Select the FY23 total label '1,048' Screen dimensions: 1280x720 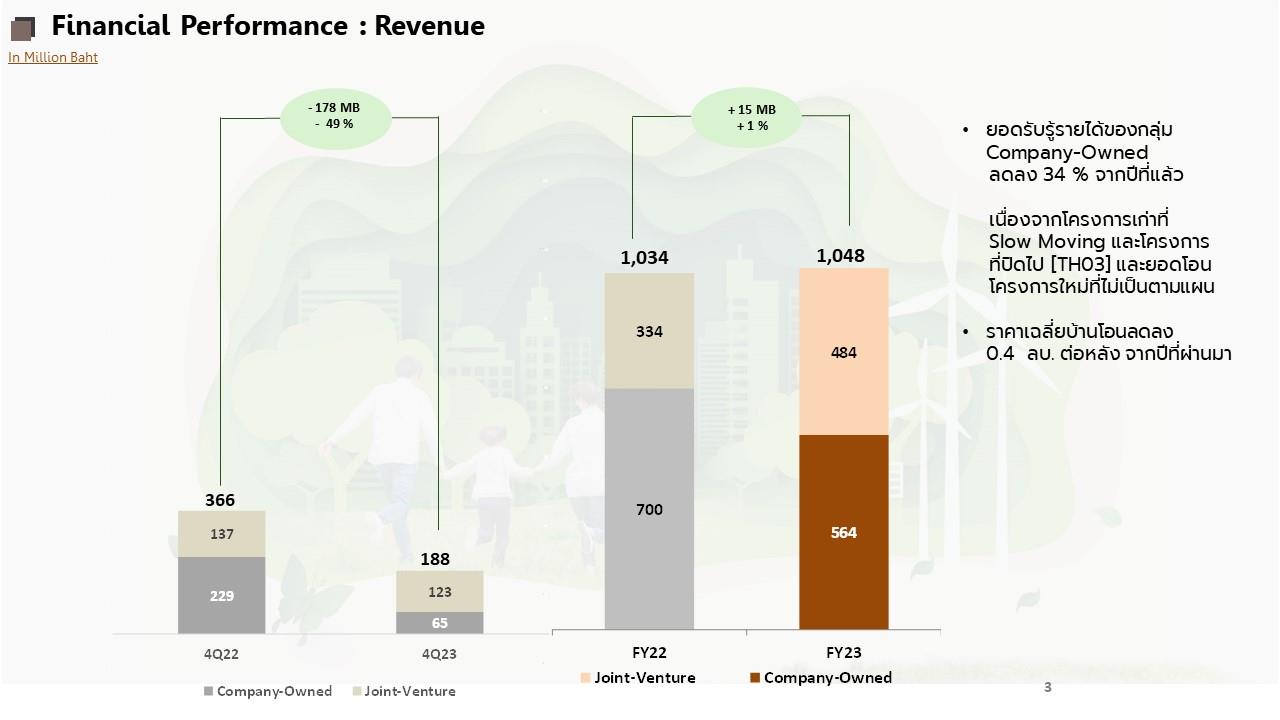(x=840, y=256)
